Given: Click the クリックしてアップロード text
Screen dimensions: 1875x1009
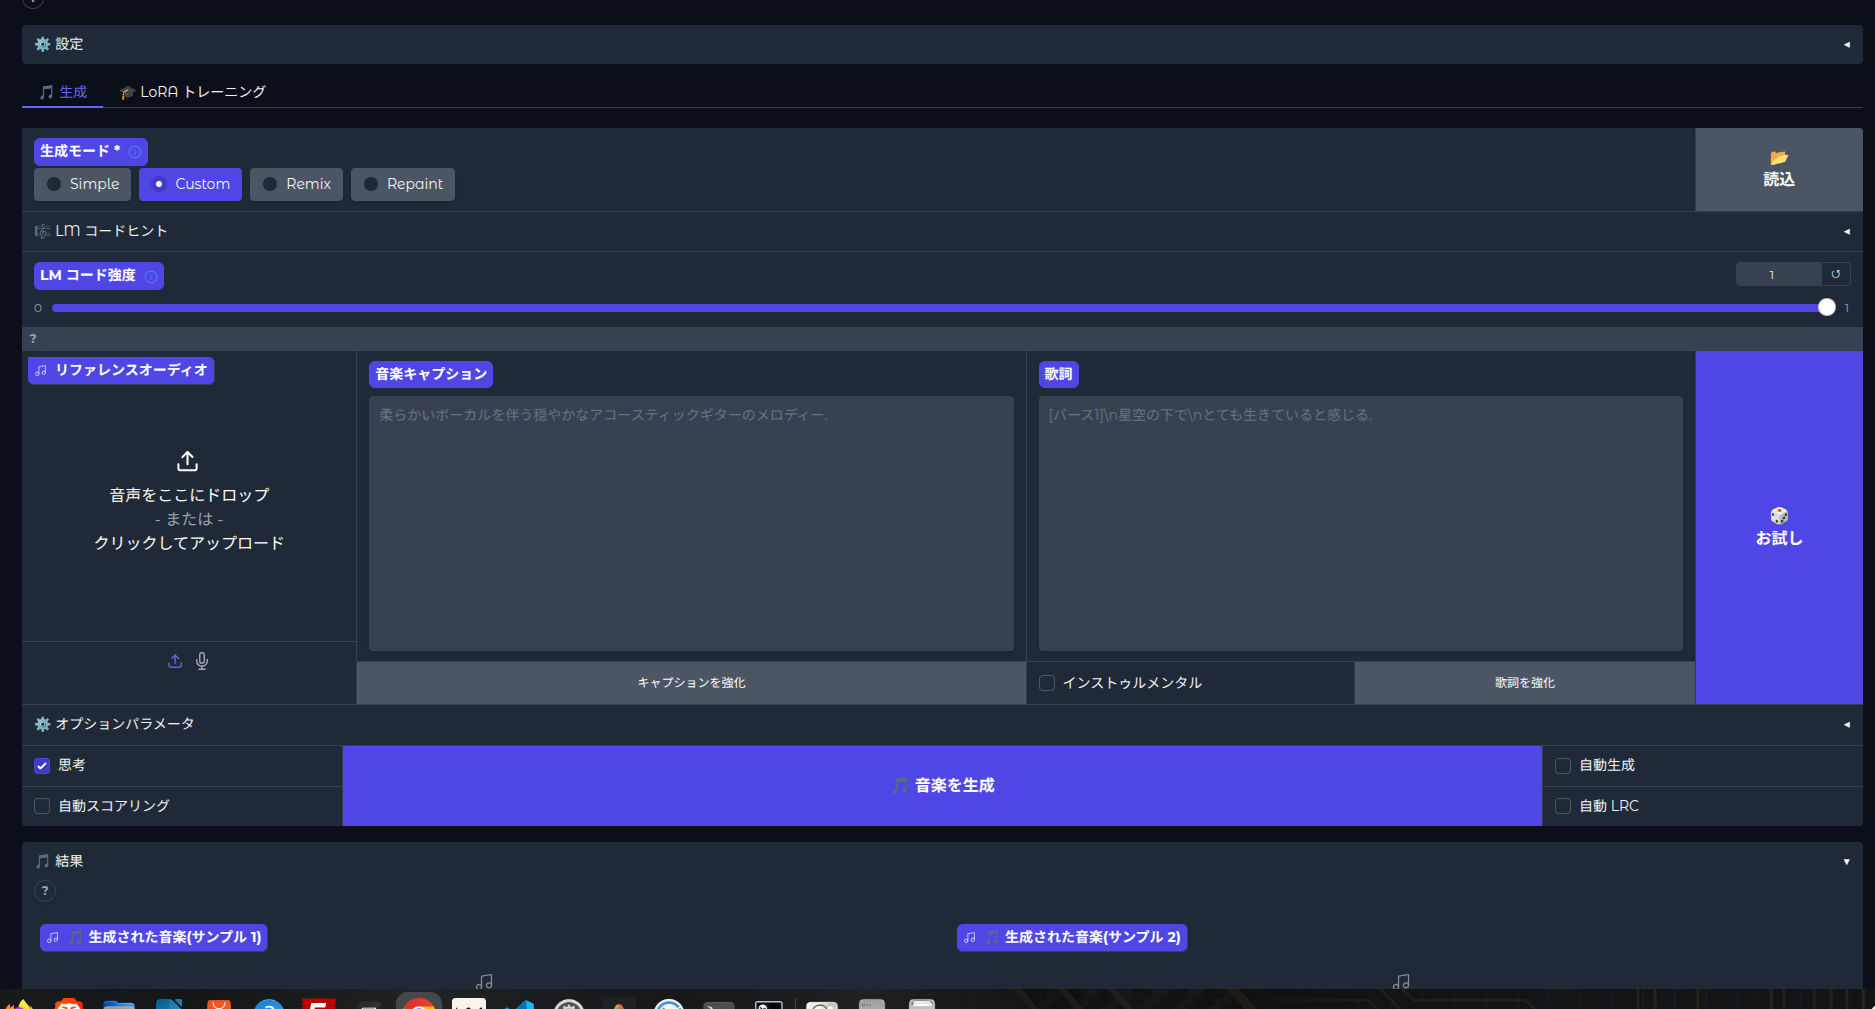Looking at the screenshot, I should click(189, 543).
